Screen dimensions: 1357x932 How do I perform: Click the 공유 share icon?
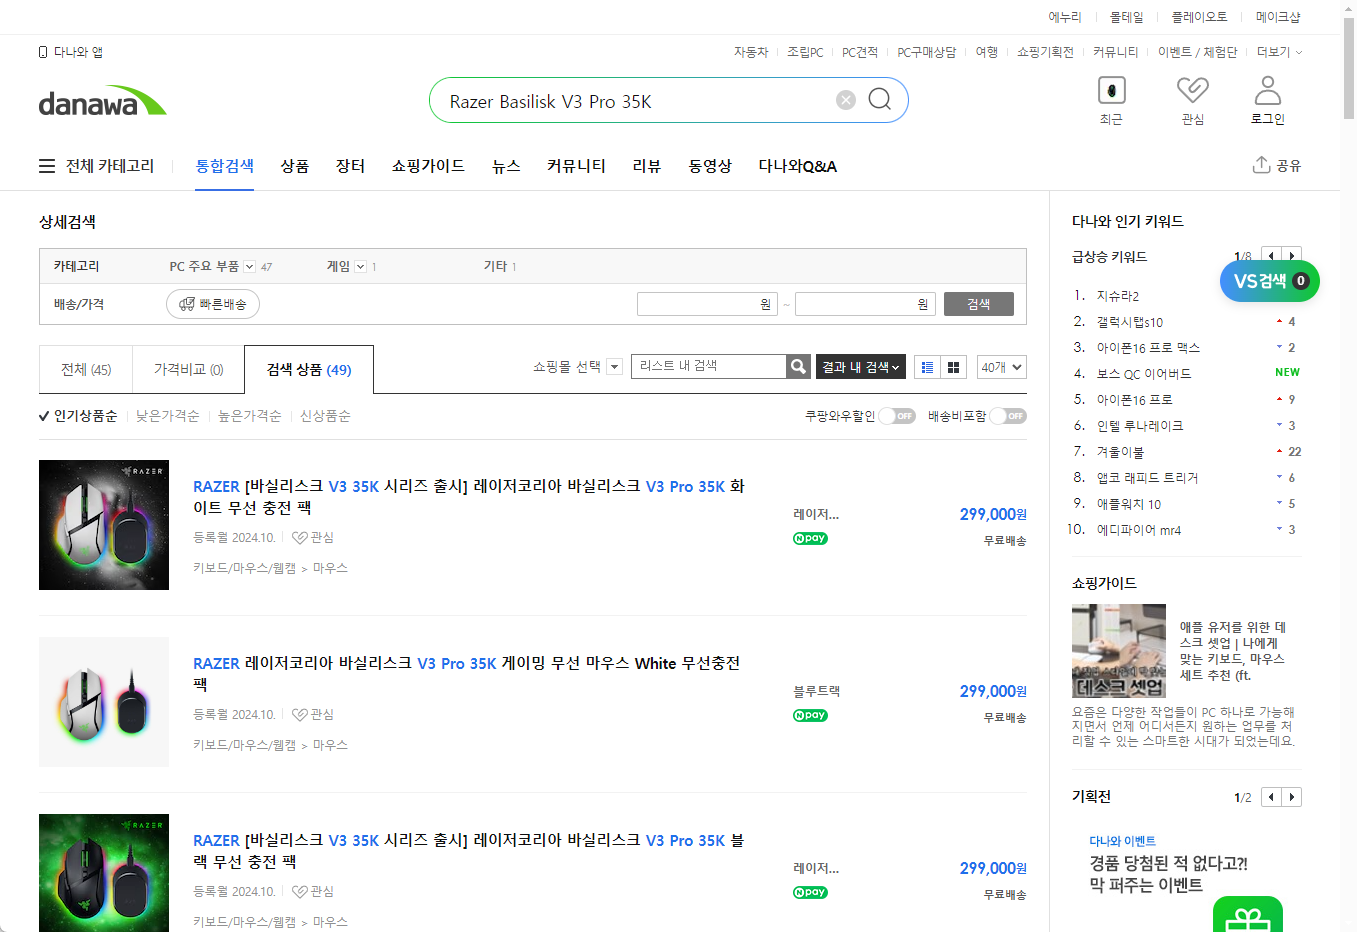click(x=1261, y=165)
